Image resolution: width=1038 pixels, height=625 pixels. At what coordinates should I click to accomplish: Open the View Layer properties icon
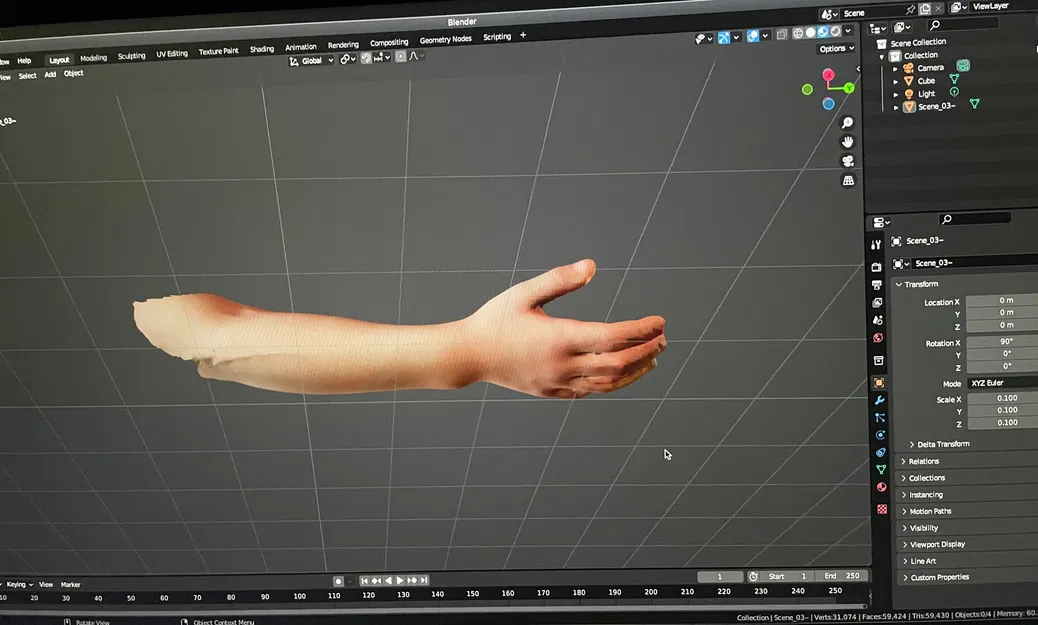point(877,303)
